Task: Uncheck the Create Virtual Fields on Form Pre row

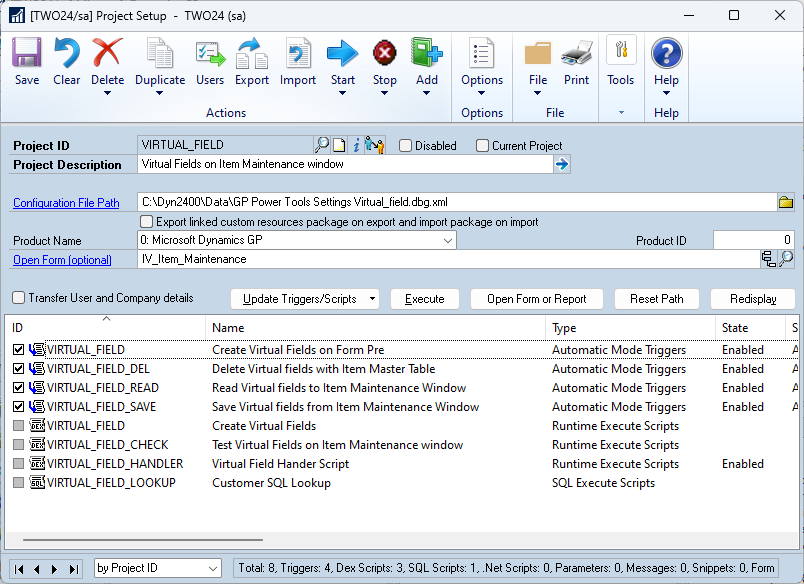Action: click(x=18, y=350)
